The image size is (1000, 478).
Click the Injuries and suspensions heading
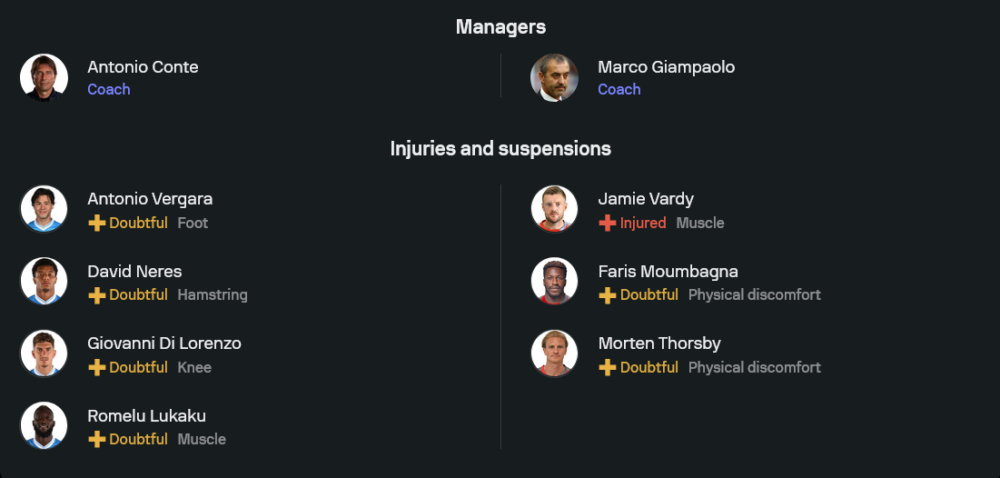coord(500,149)
